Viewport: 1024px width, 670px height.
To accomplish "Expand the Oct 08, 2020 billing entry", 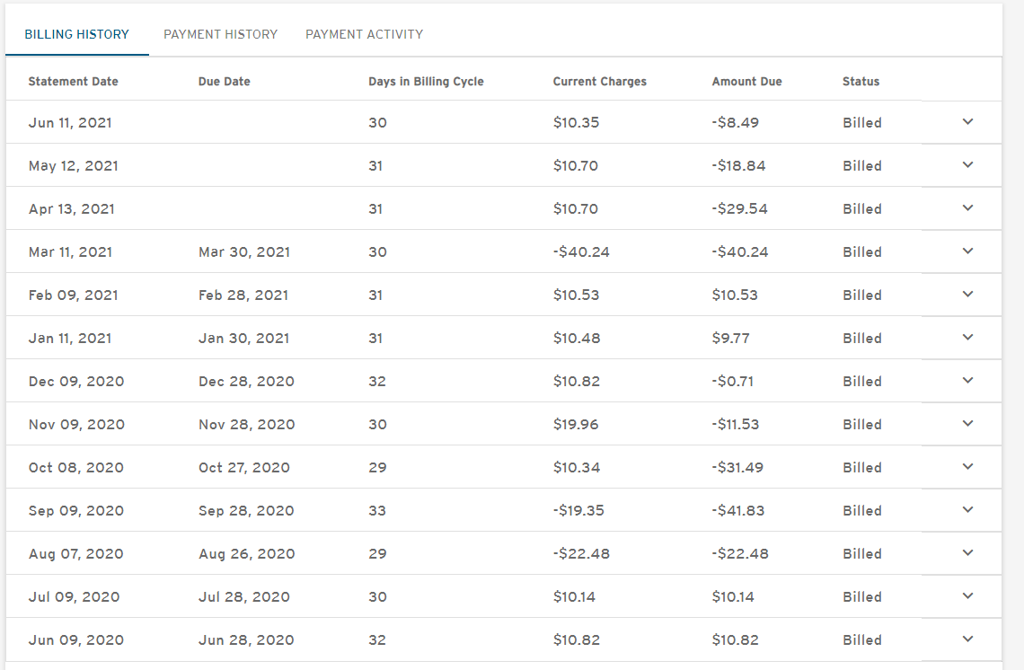I will pyautogui.click(x=968, y=466).
